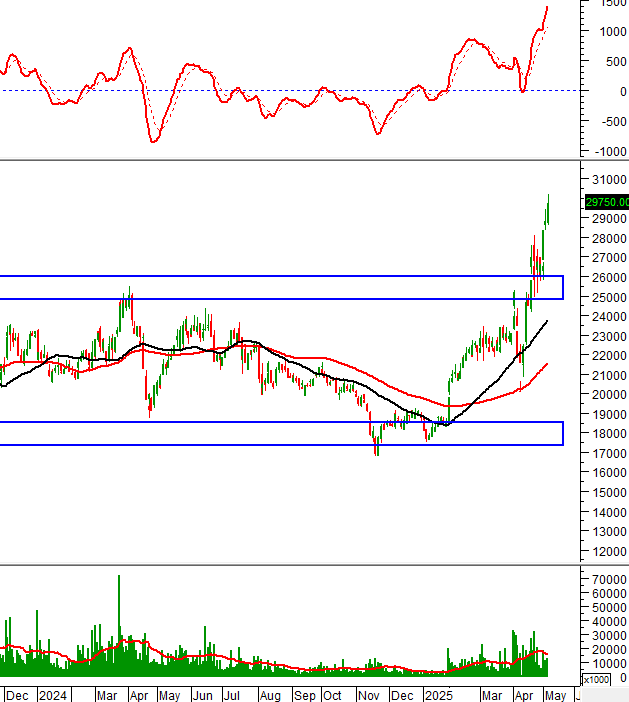Click the 2025 year marker on time axis
Viewport: 629px width, 702px height.
[x=439, y=695]
